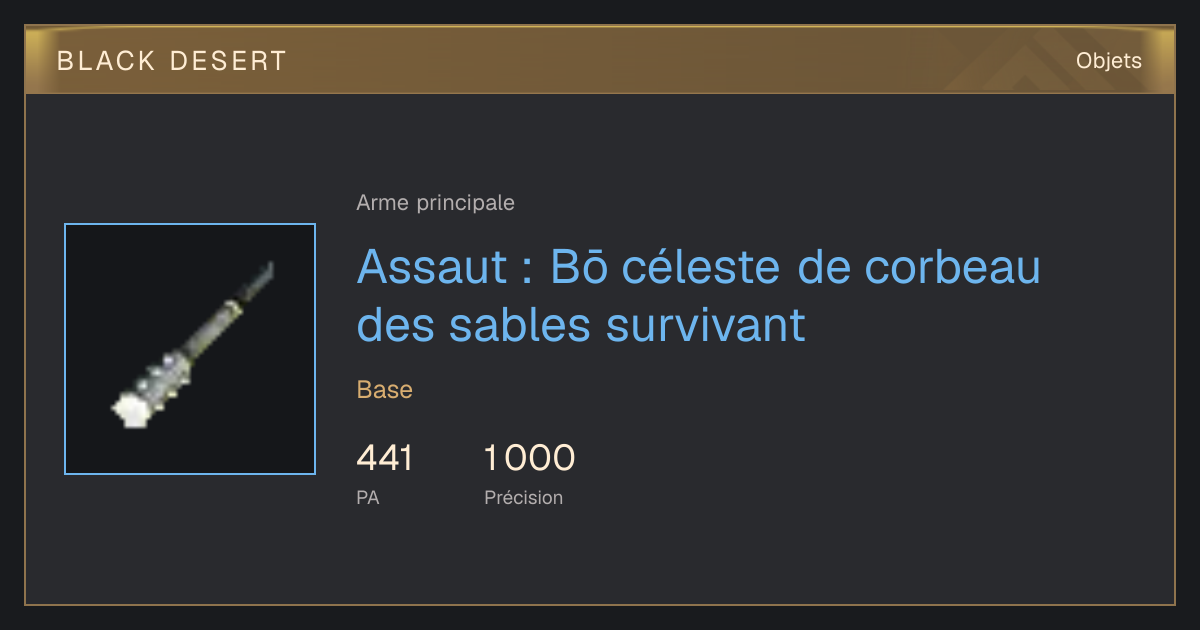
Task: Click the 'des sables survivant' title line
Action: (581, 324)
